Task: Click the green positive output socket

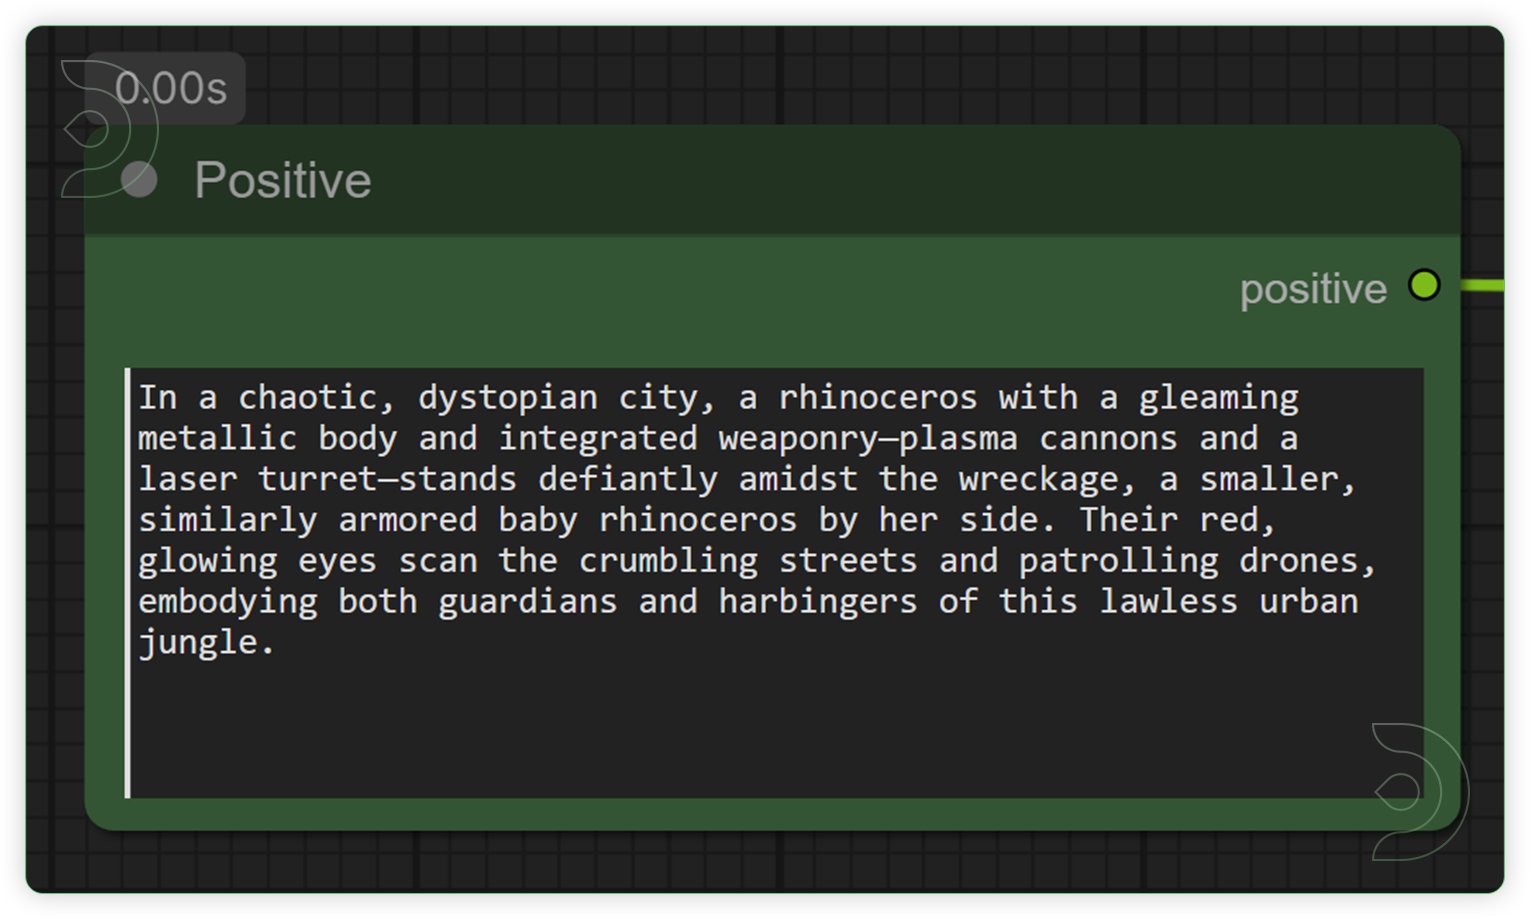Action: tap(1424, 285)
